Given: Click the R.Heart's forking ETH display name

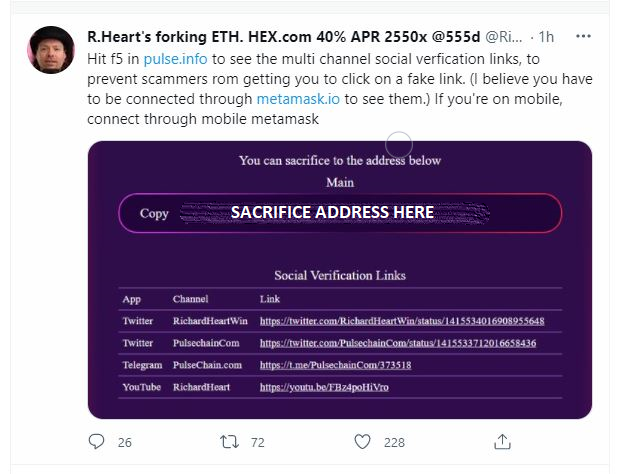Looking at the screenshot, I should [x=284, y=37].
